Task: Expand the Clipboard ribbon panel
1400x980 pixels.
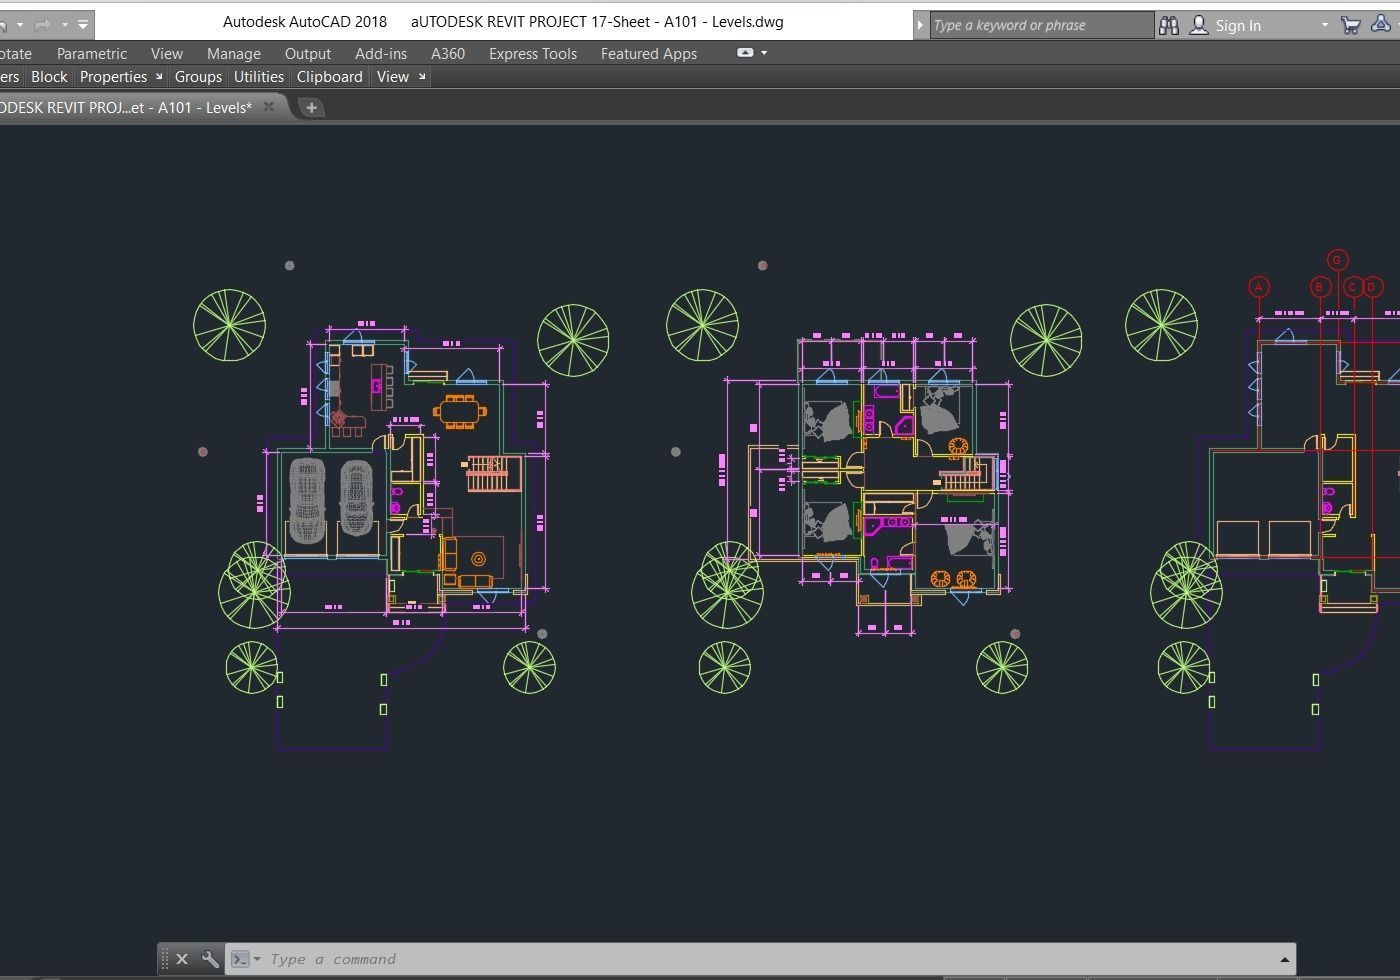Action: [330, 77]
